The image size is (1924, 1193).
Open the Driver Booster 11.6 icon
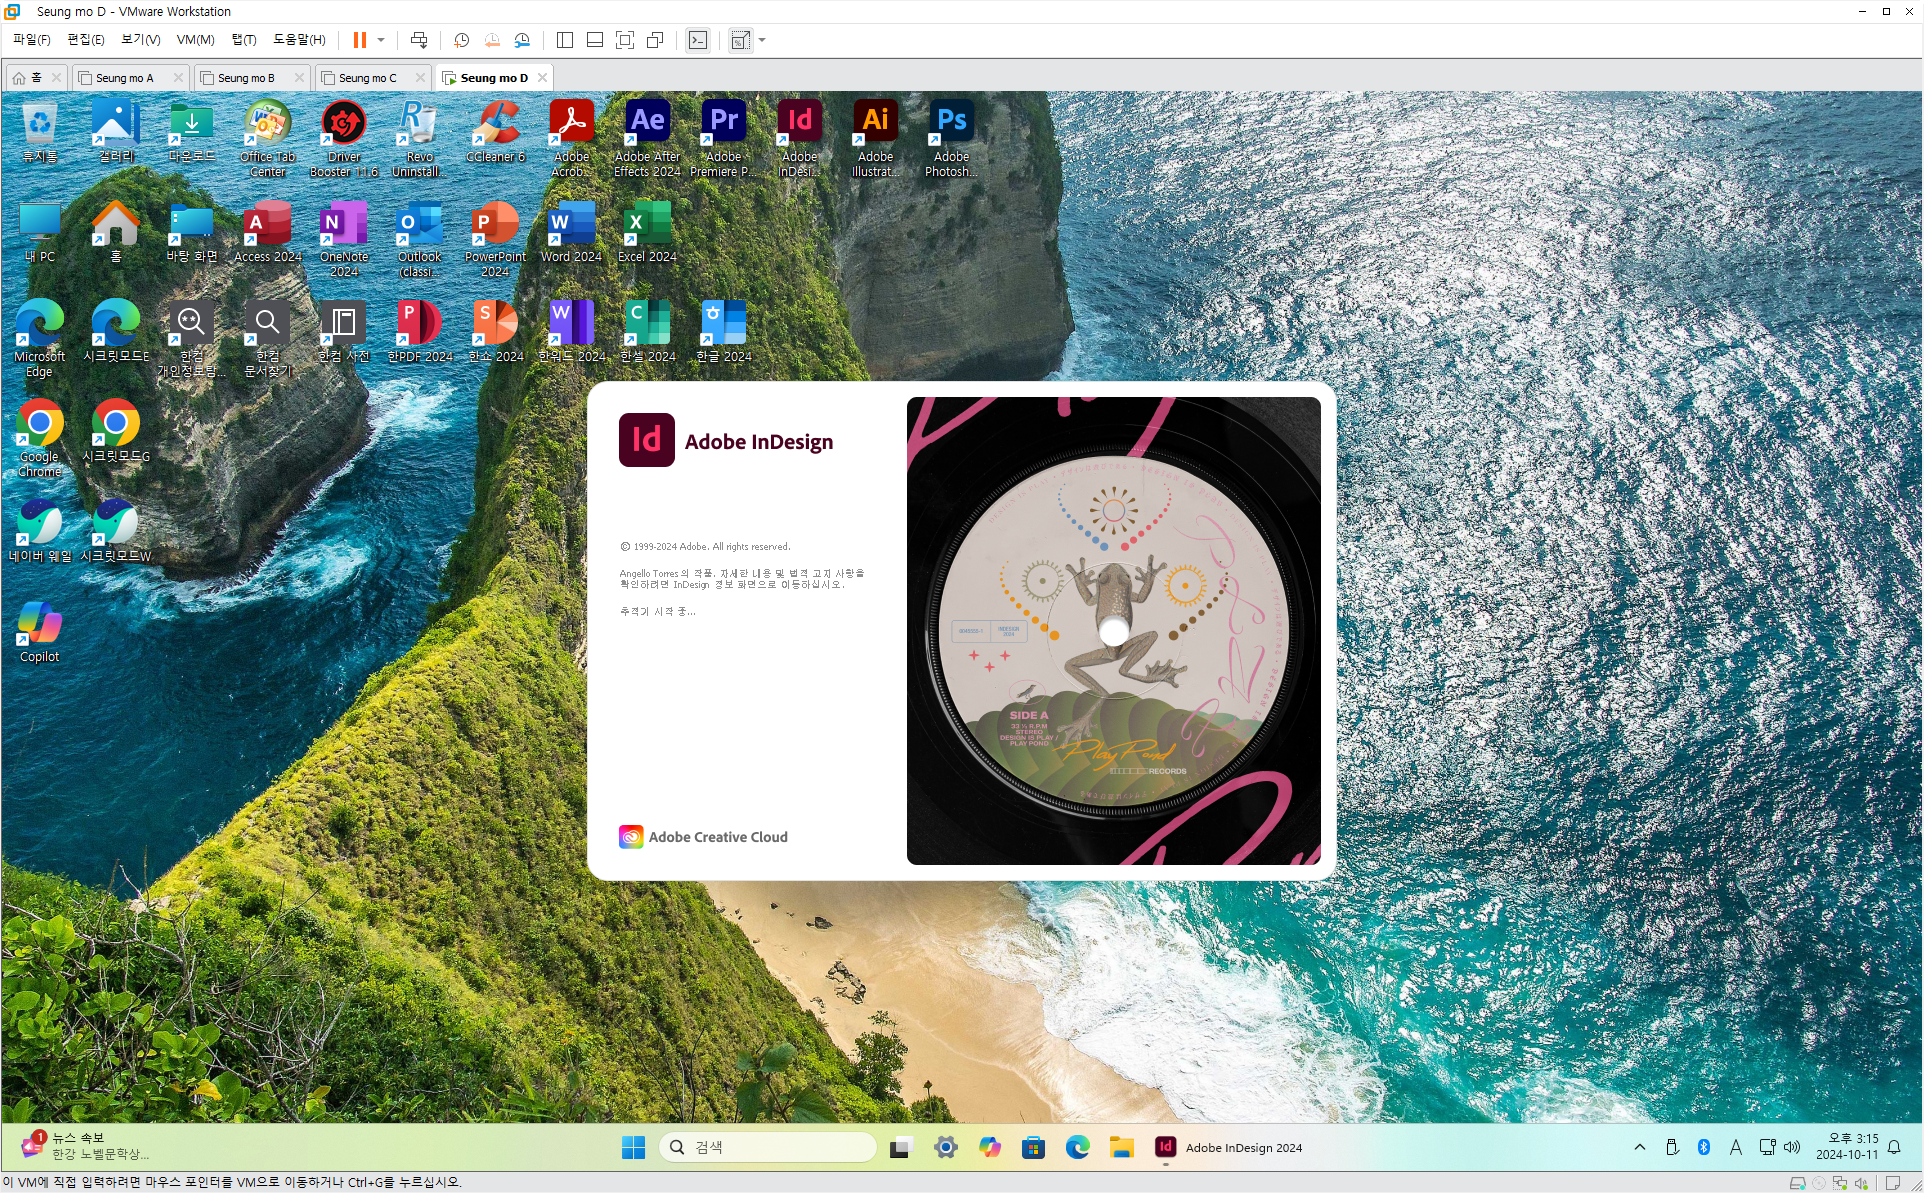343,138
